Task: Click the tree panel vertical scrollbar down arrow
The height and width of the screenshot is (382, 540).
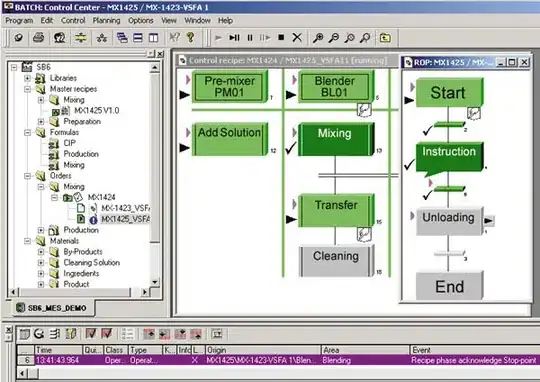Action: [155, 282]
